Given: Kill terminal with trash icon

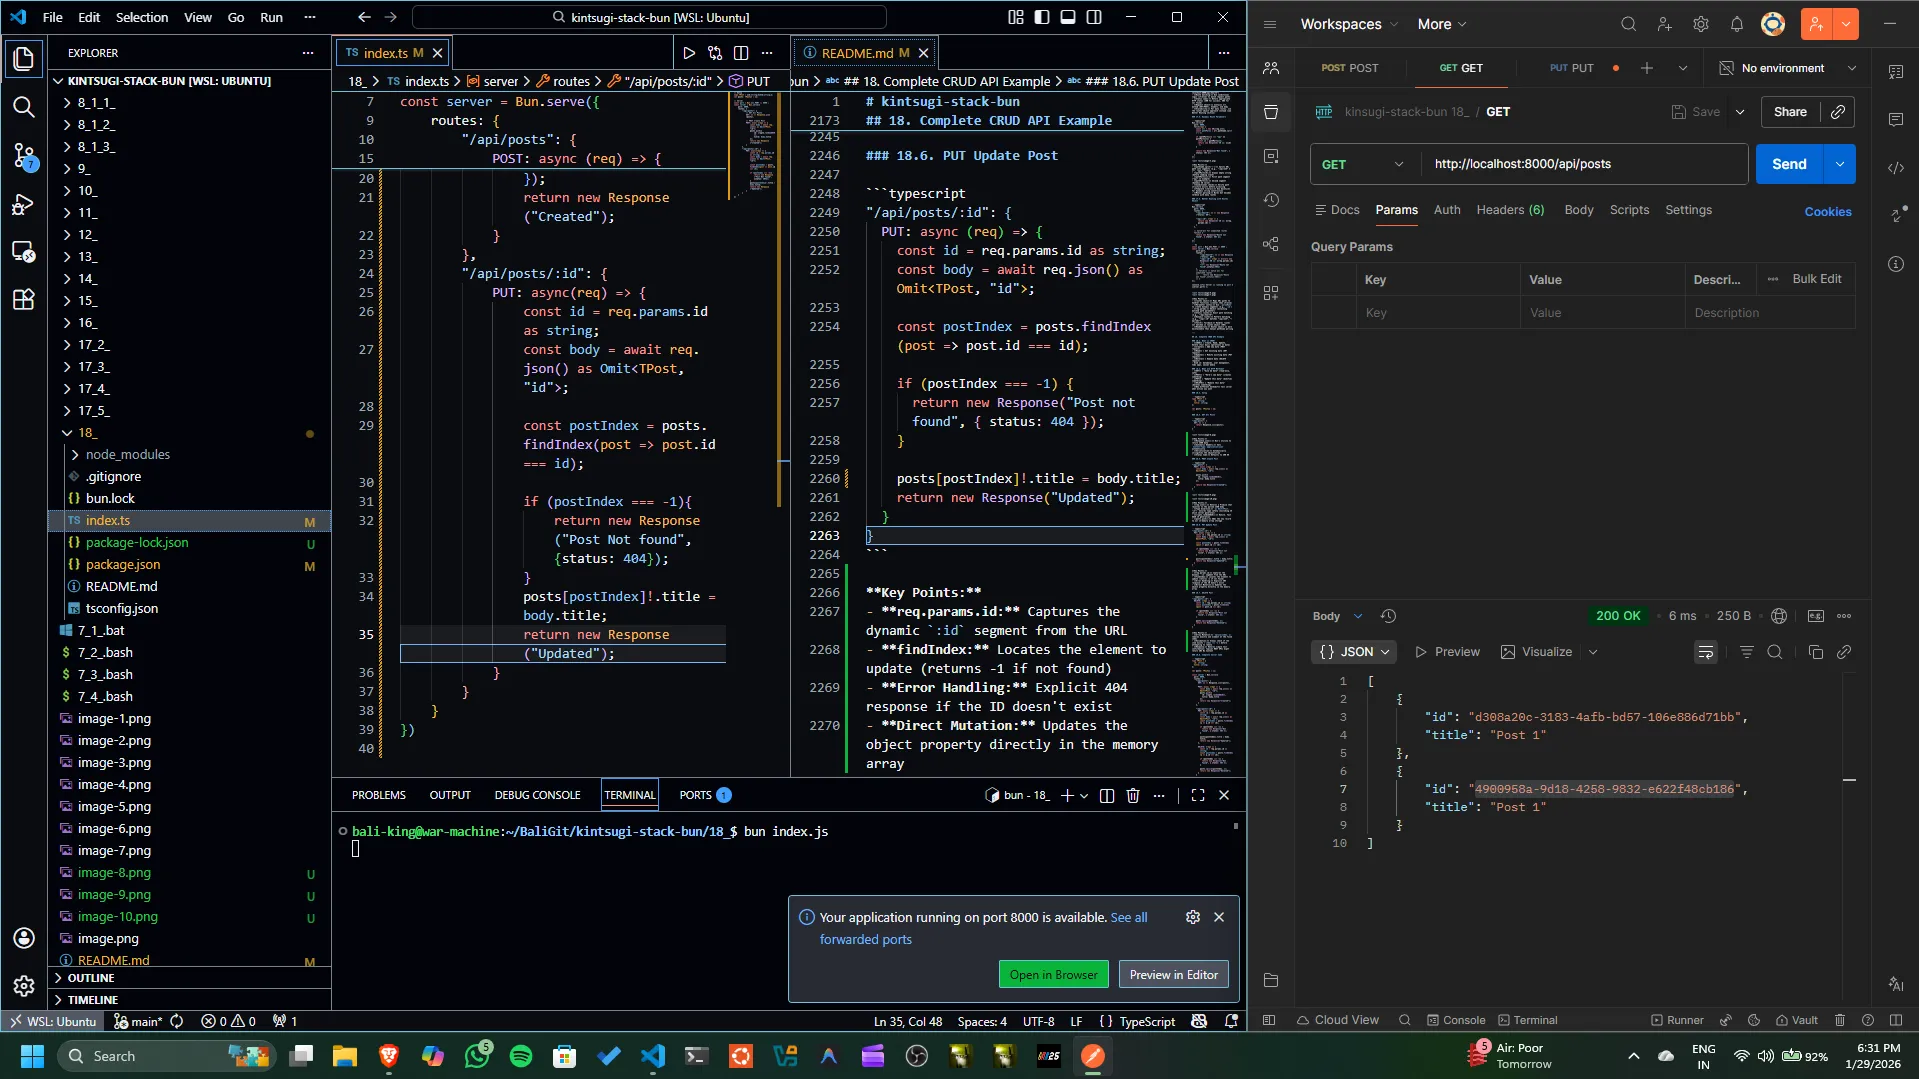Looking at the screenshot, I should point(1133,795).
